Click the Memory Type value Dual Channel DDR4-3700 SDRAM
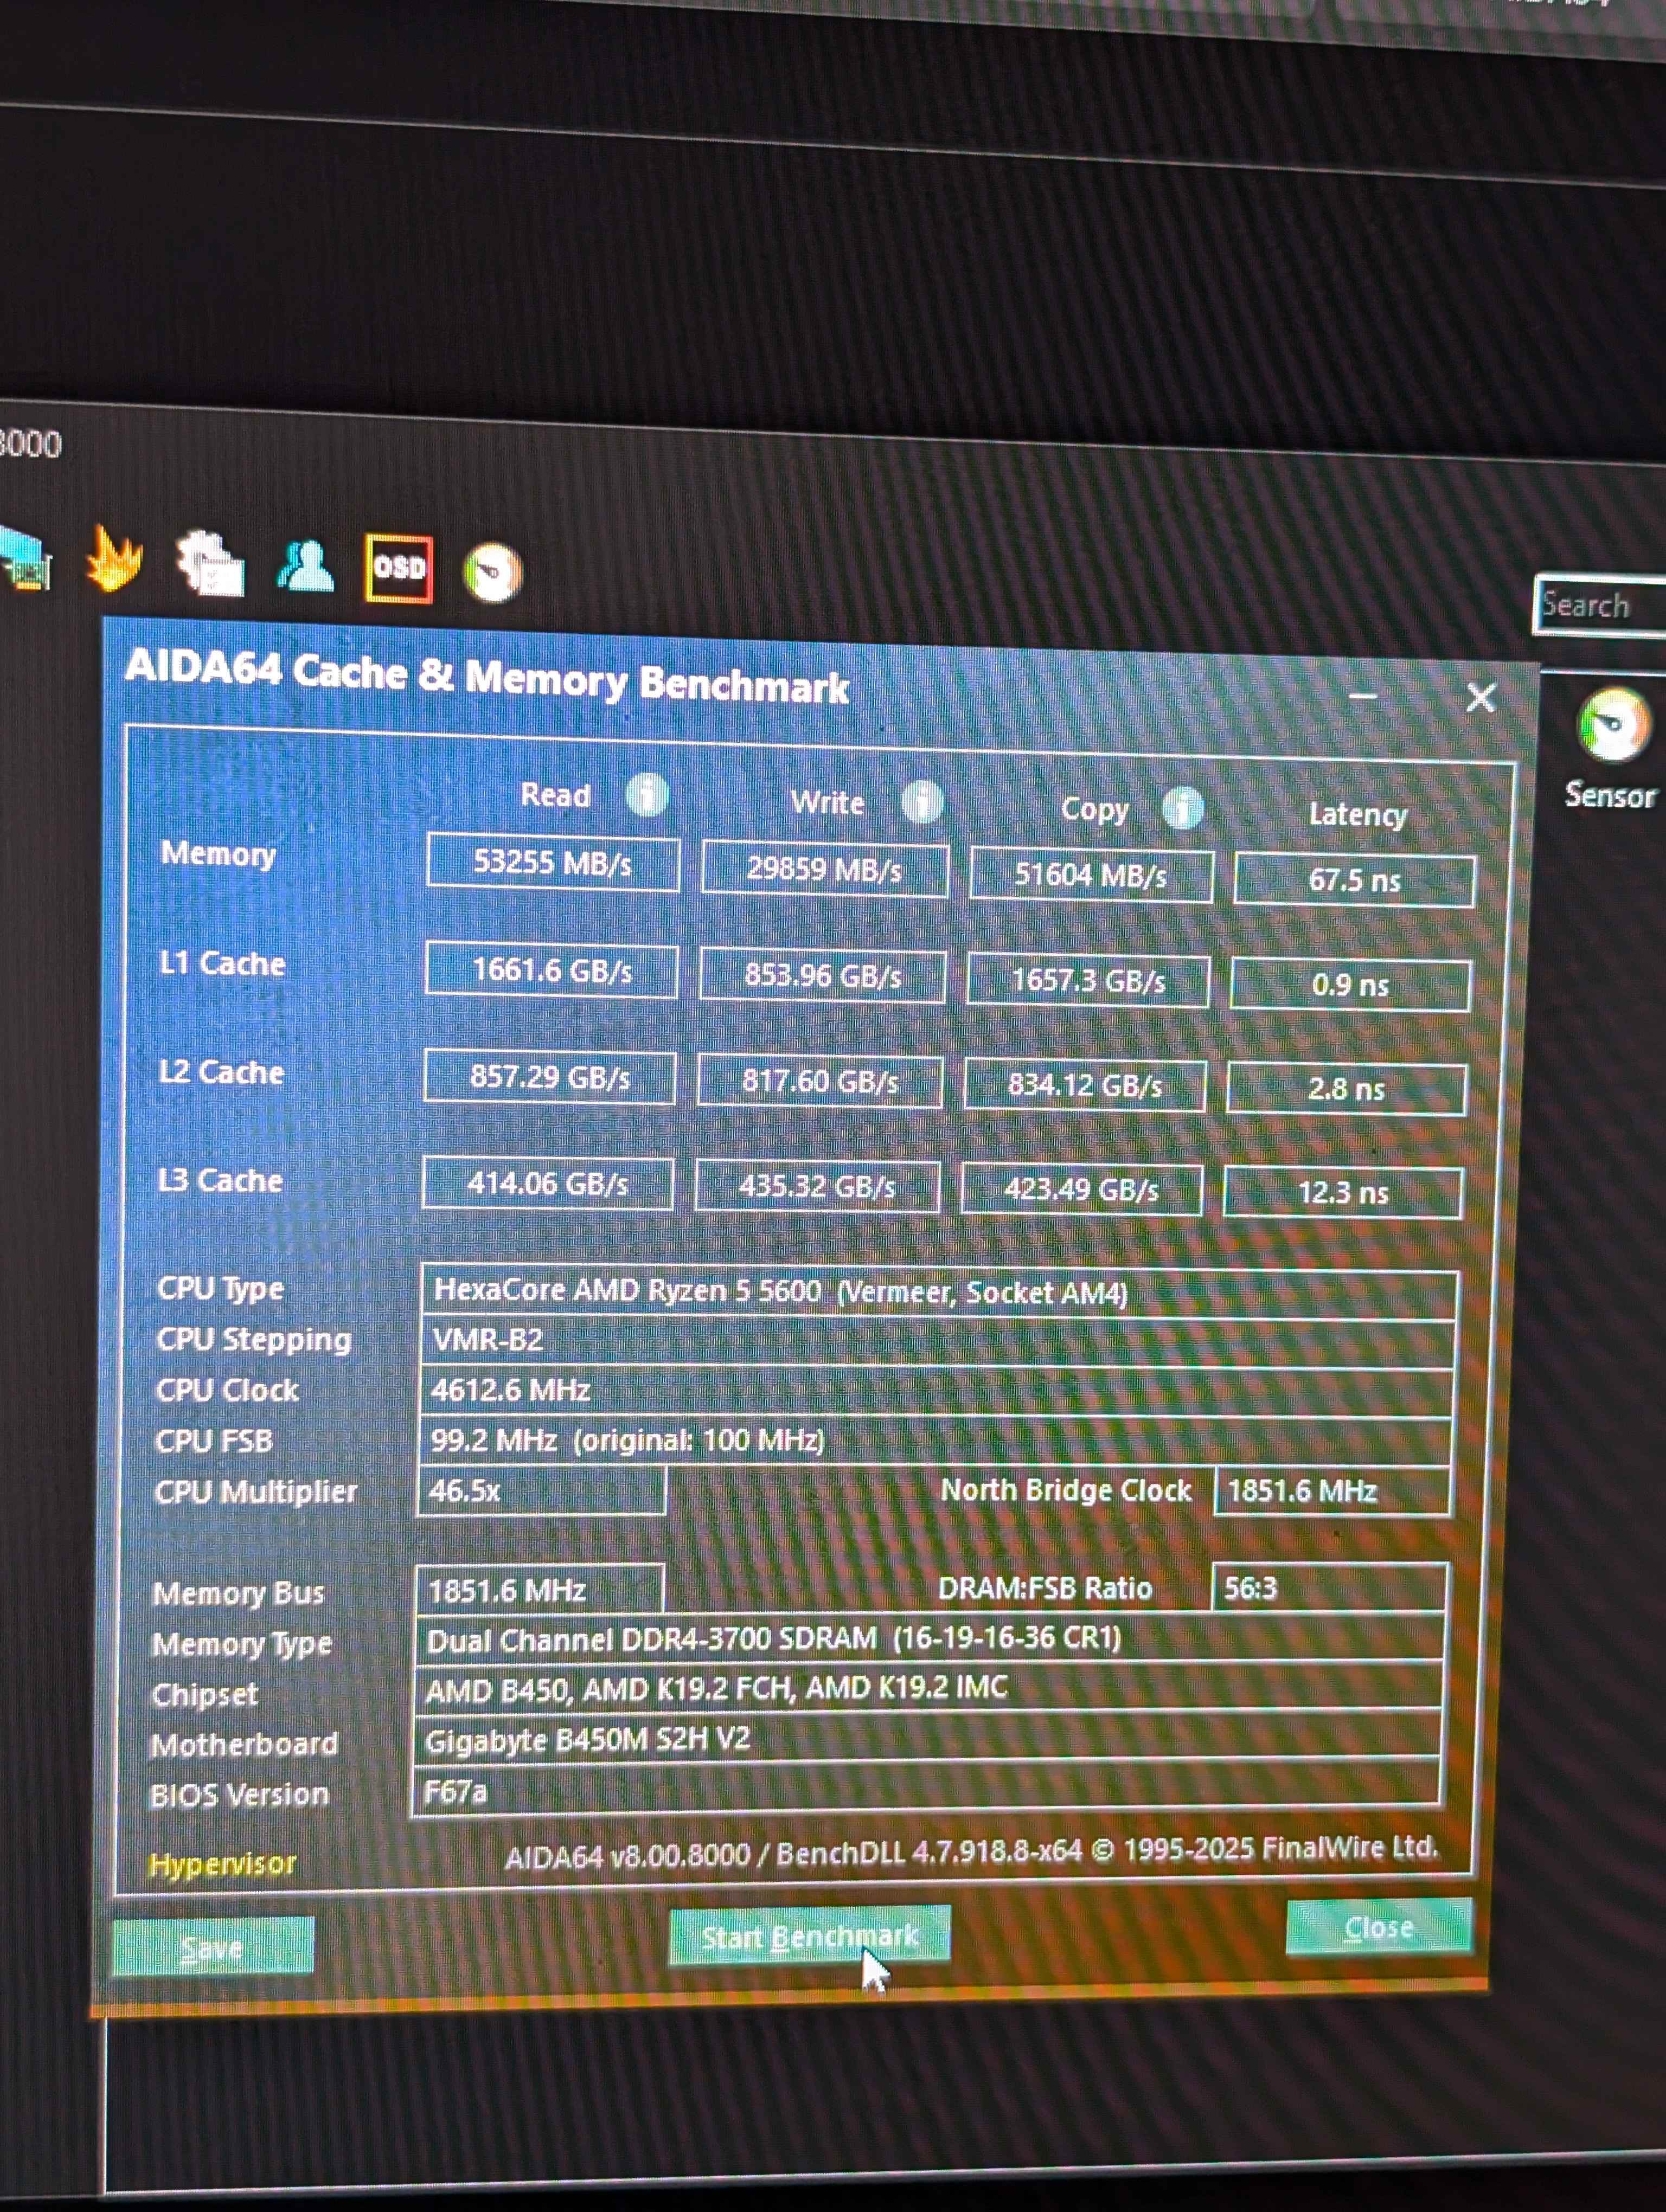Viewport: 1666px width, 2212px height. point(929,1639)
